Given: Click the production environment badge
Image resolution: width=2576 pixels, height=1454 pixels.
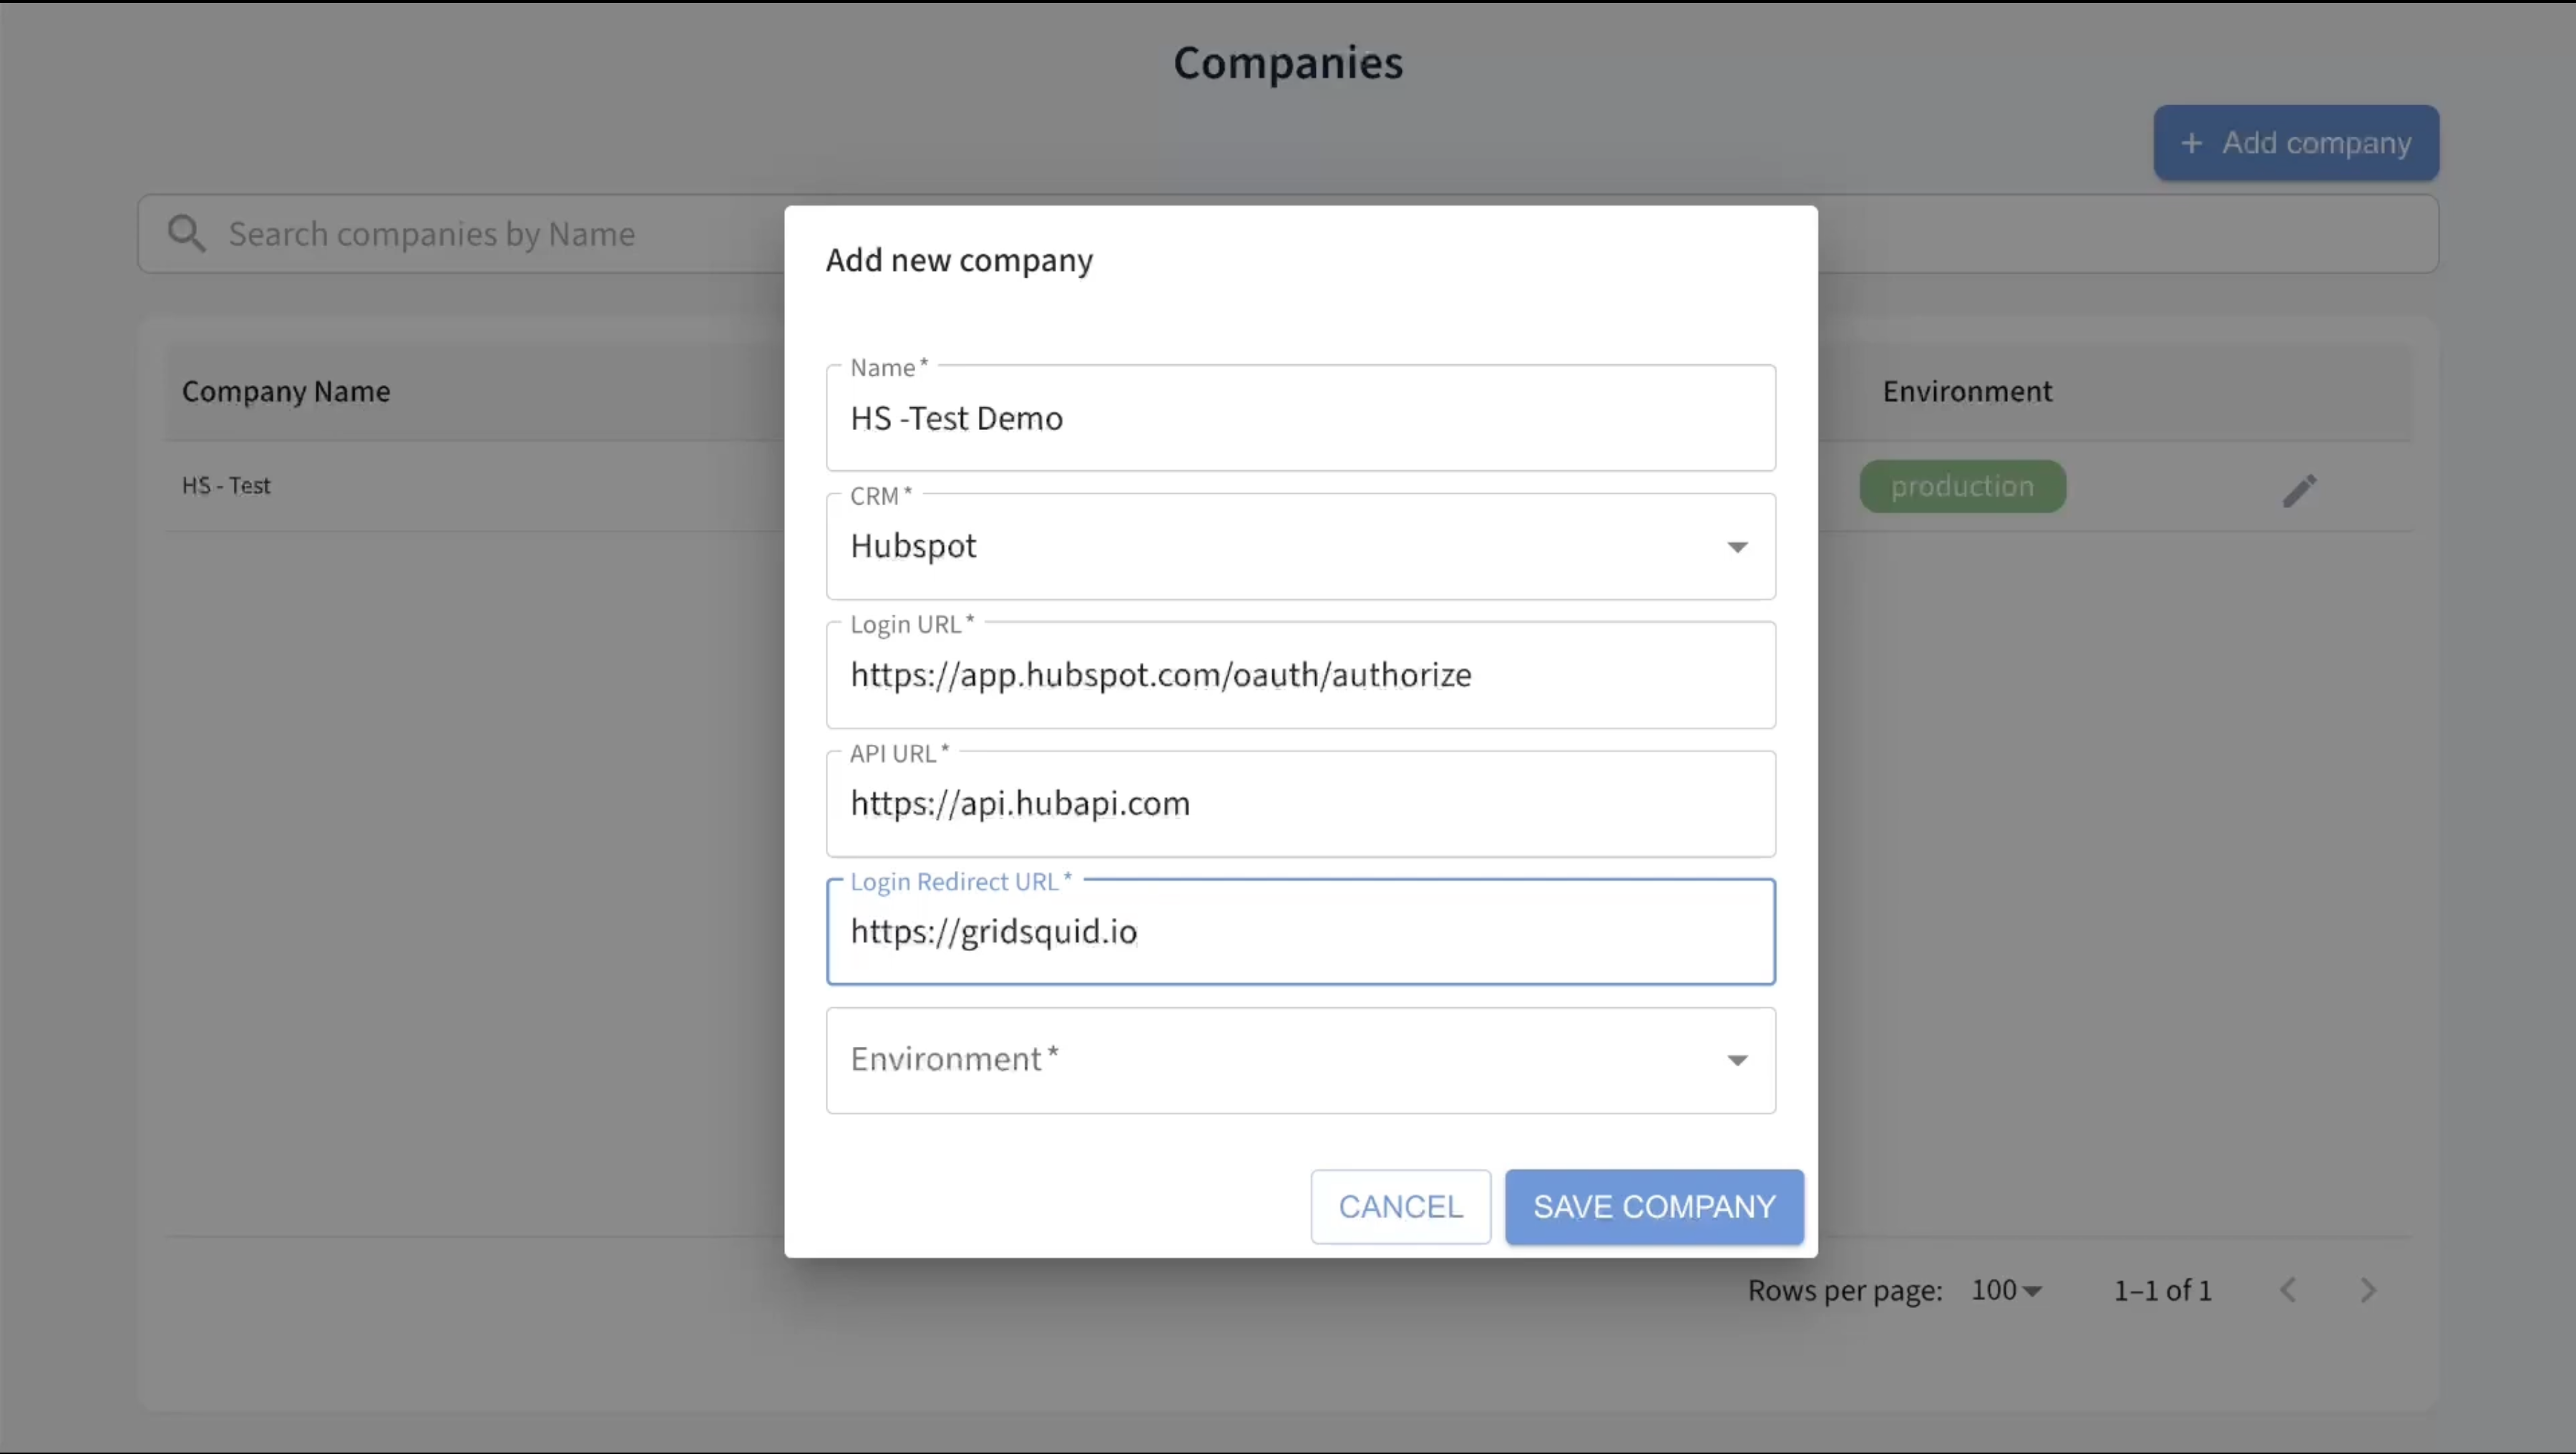Looking at the screenshot, I should [1962, 486].
